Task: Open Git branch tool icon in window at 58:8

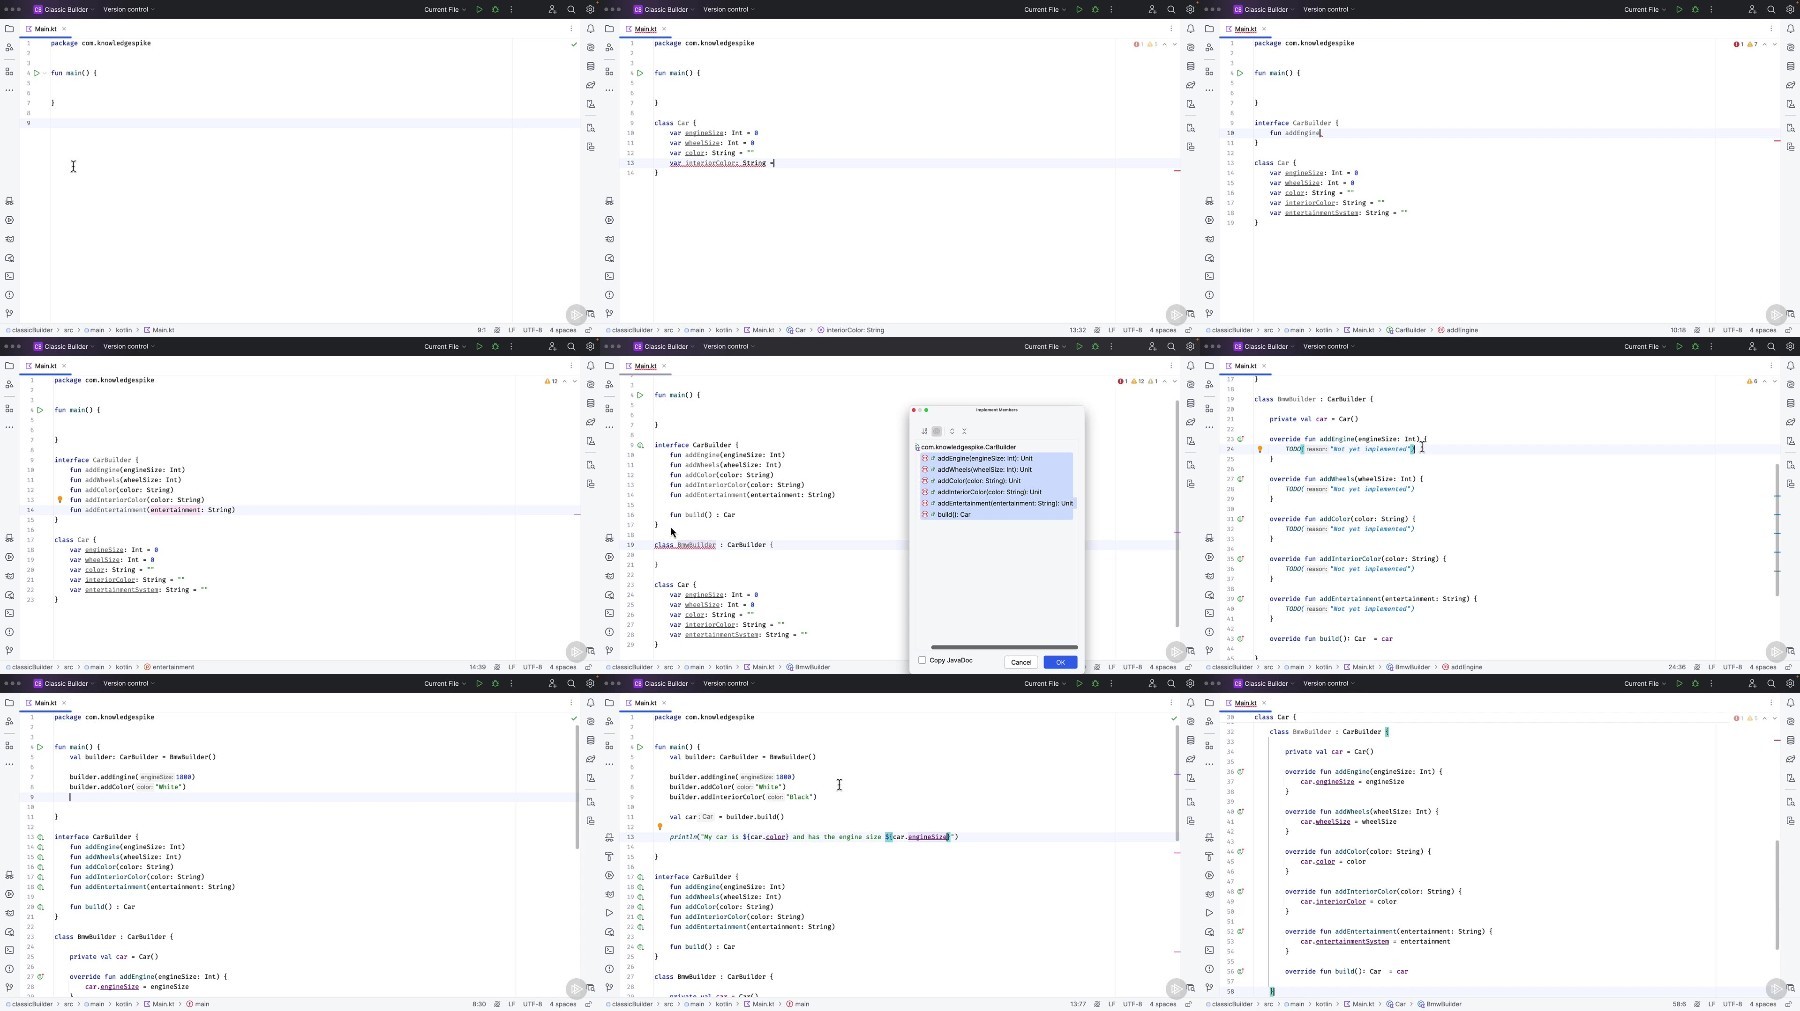Action: click(x=1209, y=987)
